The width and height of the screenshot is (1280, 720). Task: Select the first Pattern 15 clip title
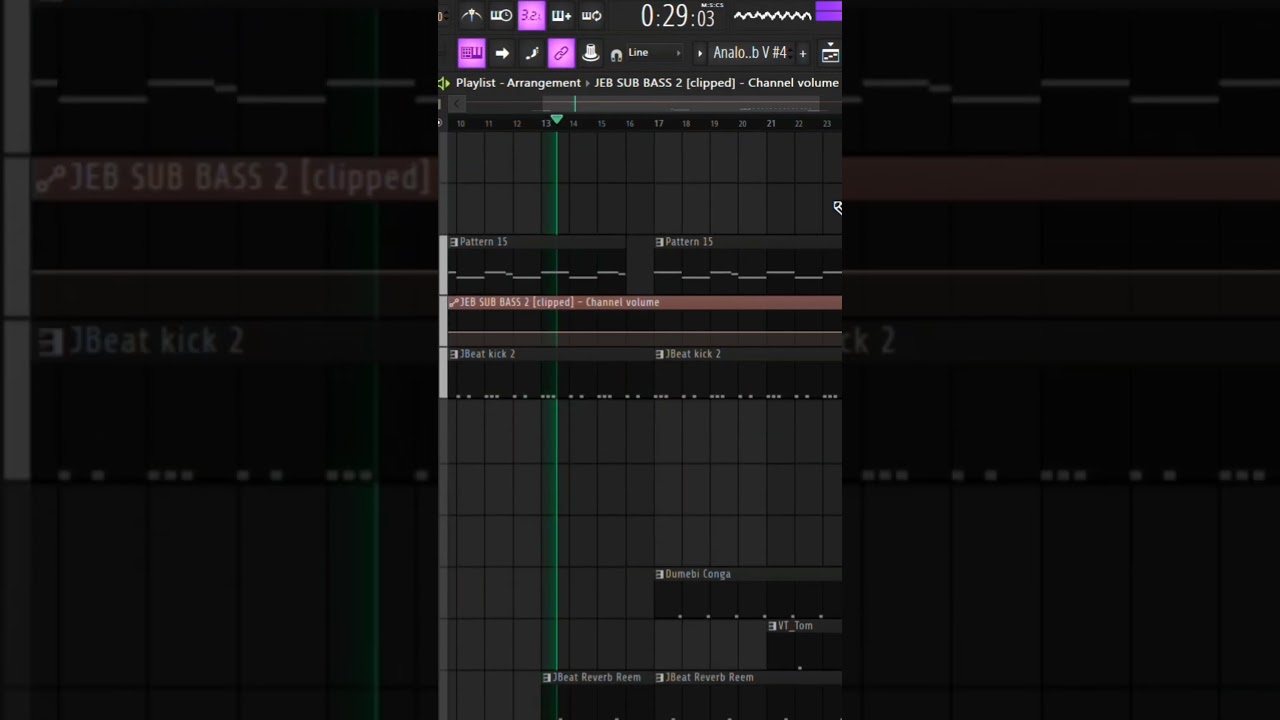pyautogui.click(x=484, y=242)
